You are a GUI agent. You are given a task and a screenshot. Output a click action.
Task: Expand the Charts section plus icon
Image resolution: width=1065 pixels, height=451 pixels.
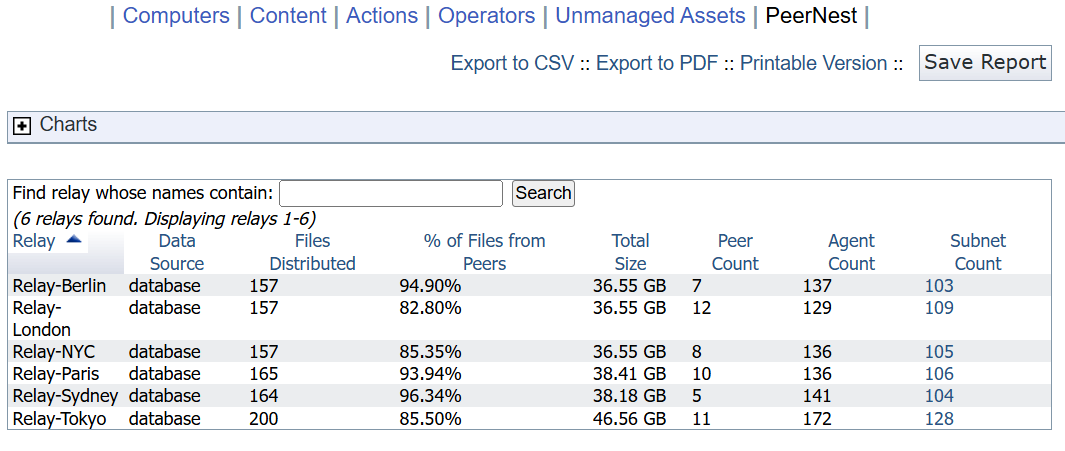point(22,126)
